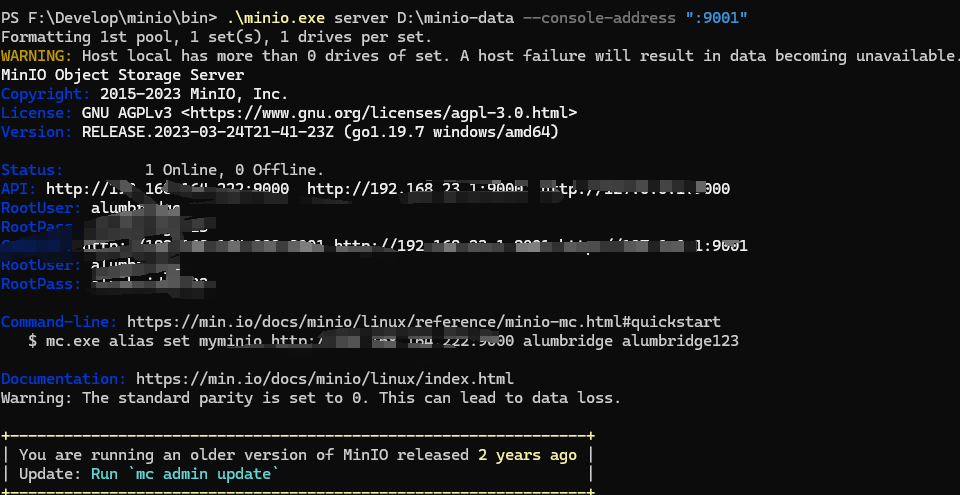Click the yellow "2 years ago" text
Image resolution: width=960 pixels, height=495 pixels.
[x=527, y=455]
